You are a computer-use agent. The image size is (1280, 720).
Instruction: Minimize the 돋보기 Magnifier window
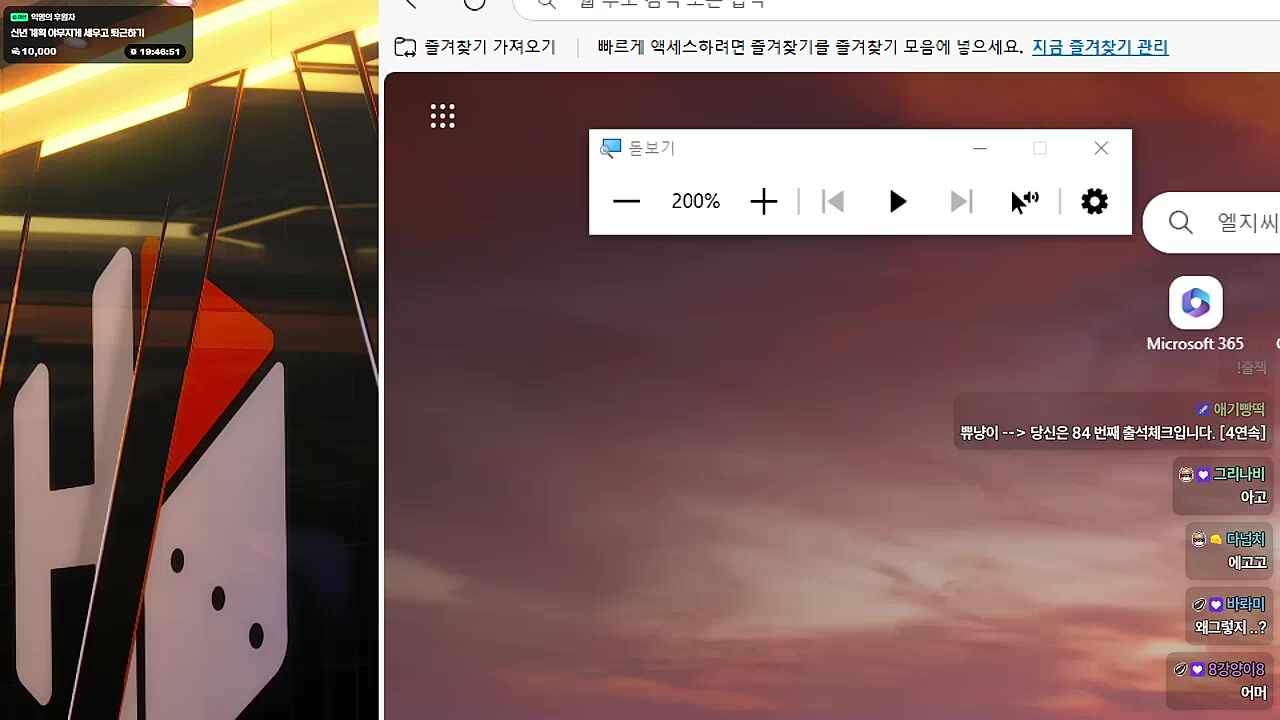980,148
